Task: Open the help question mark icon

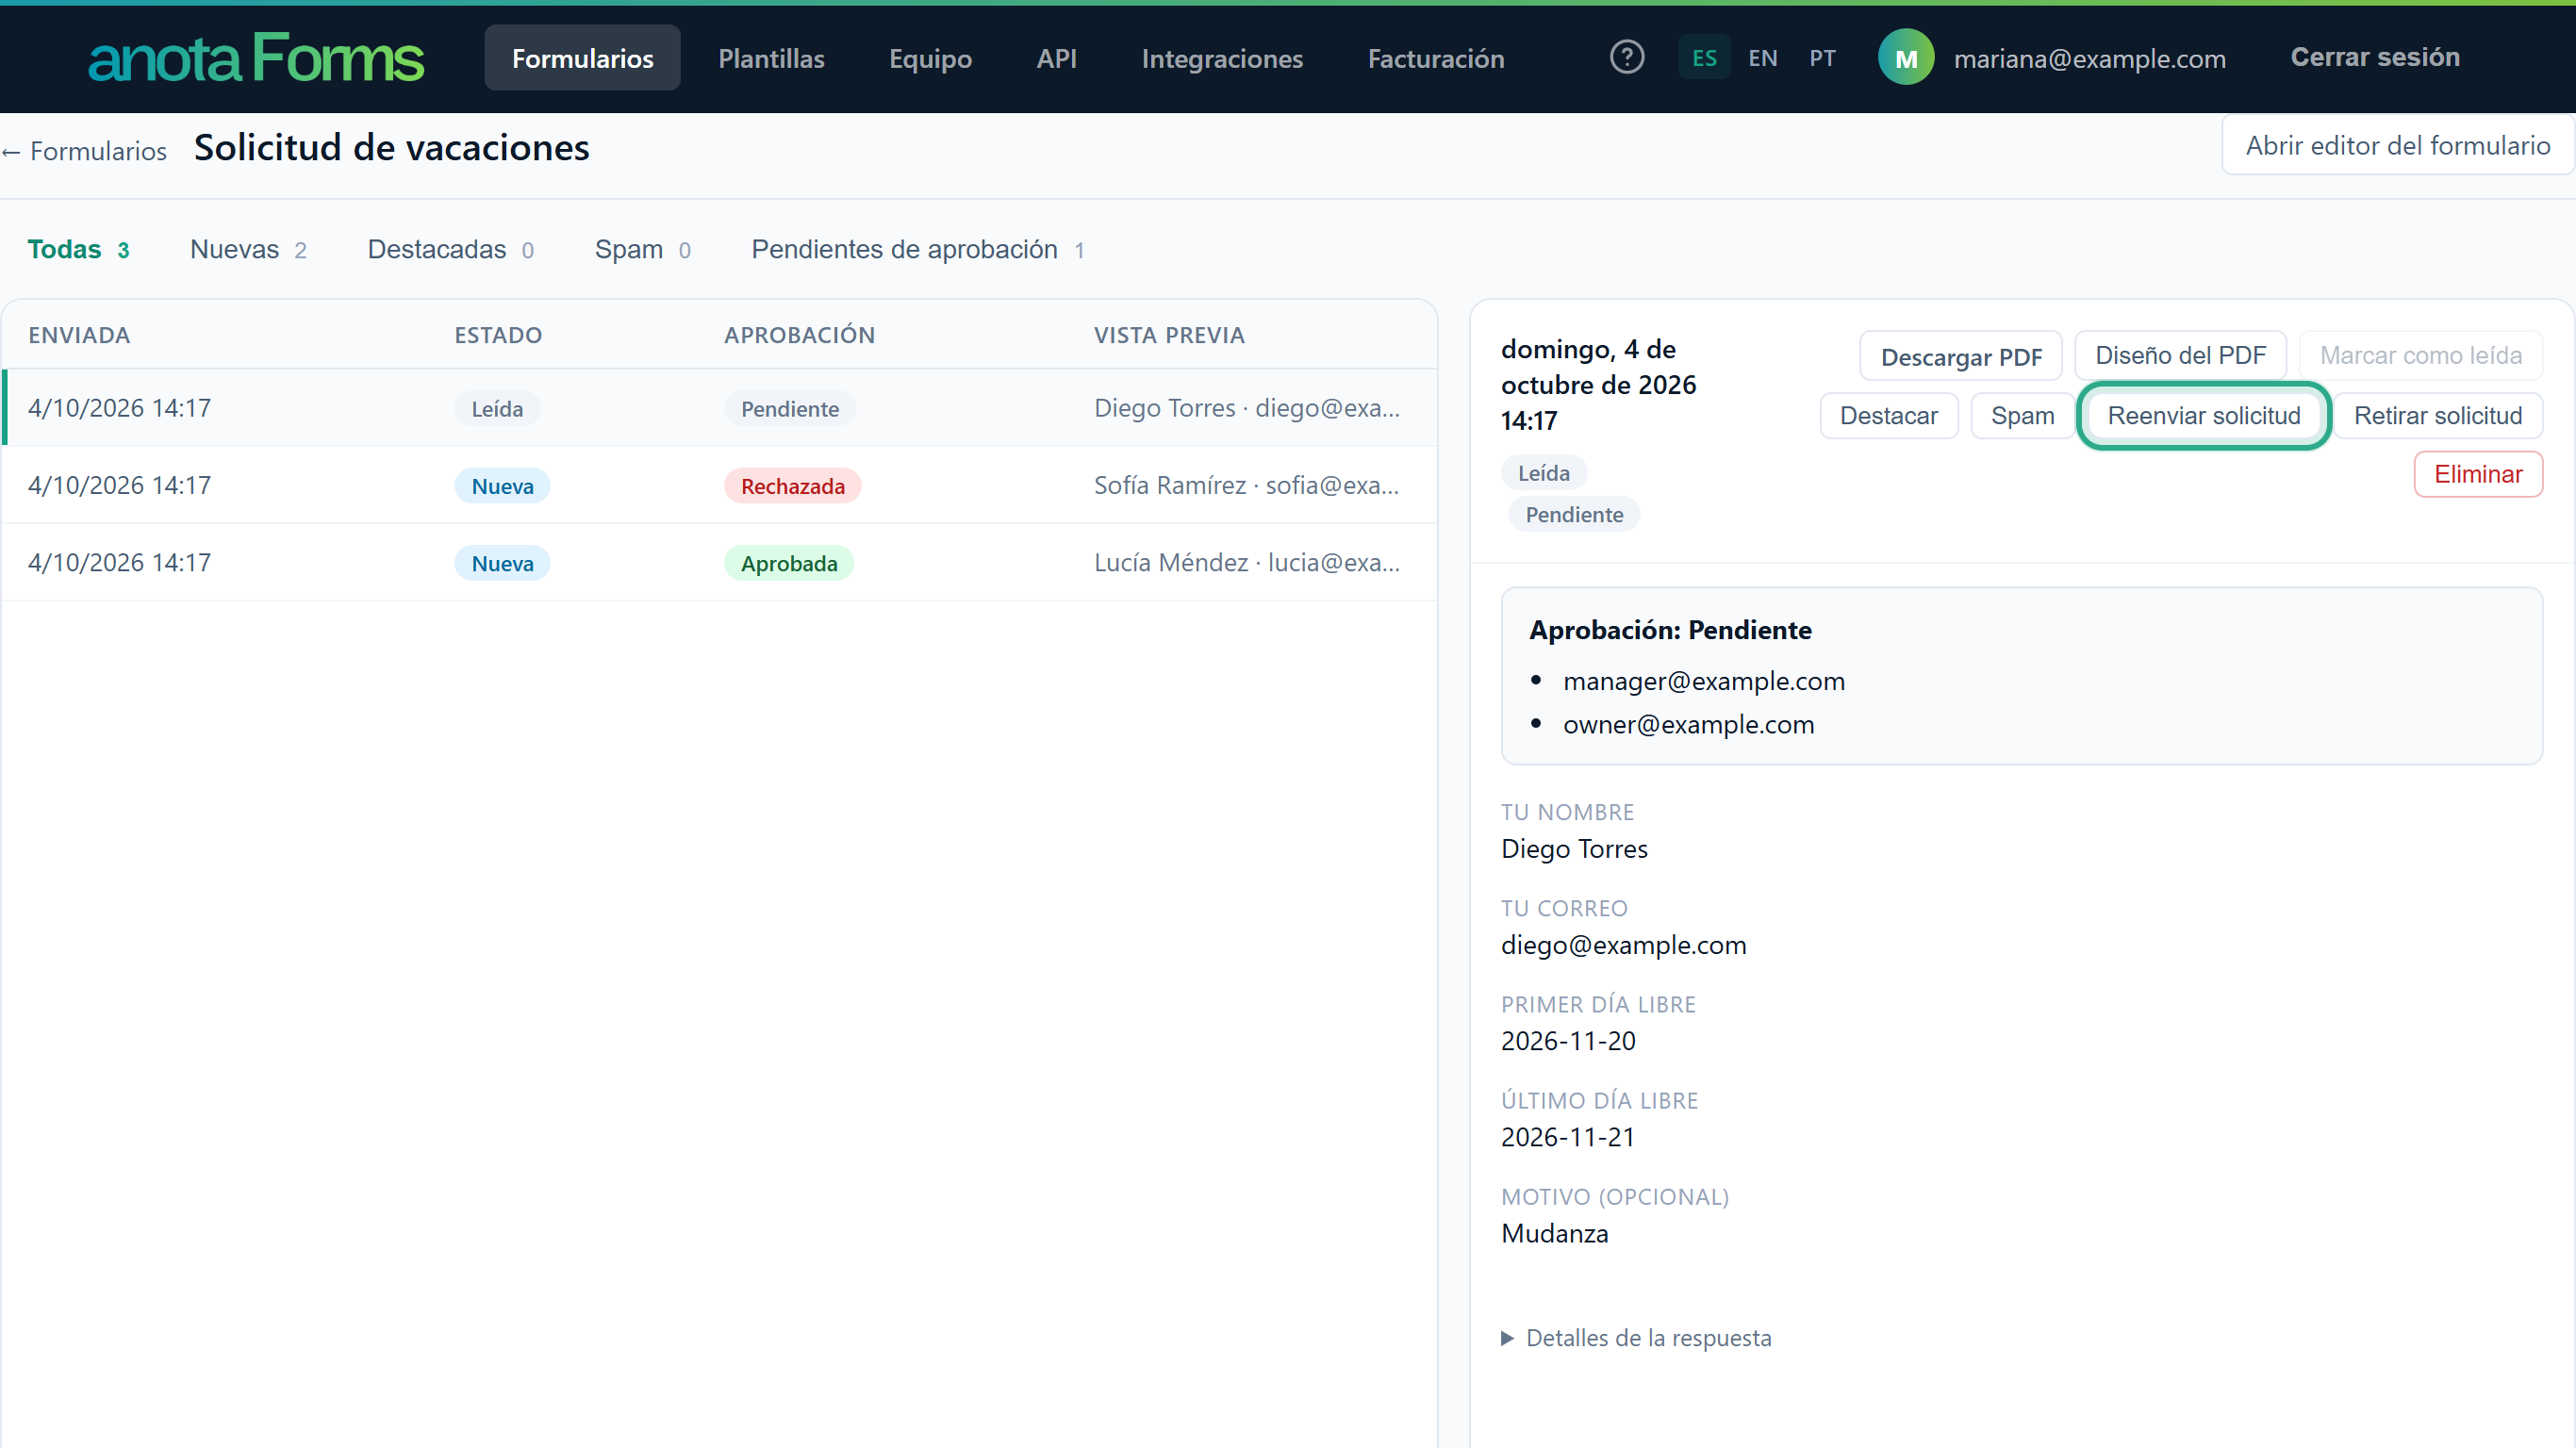Action: coord(1627,57)
